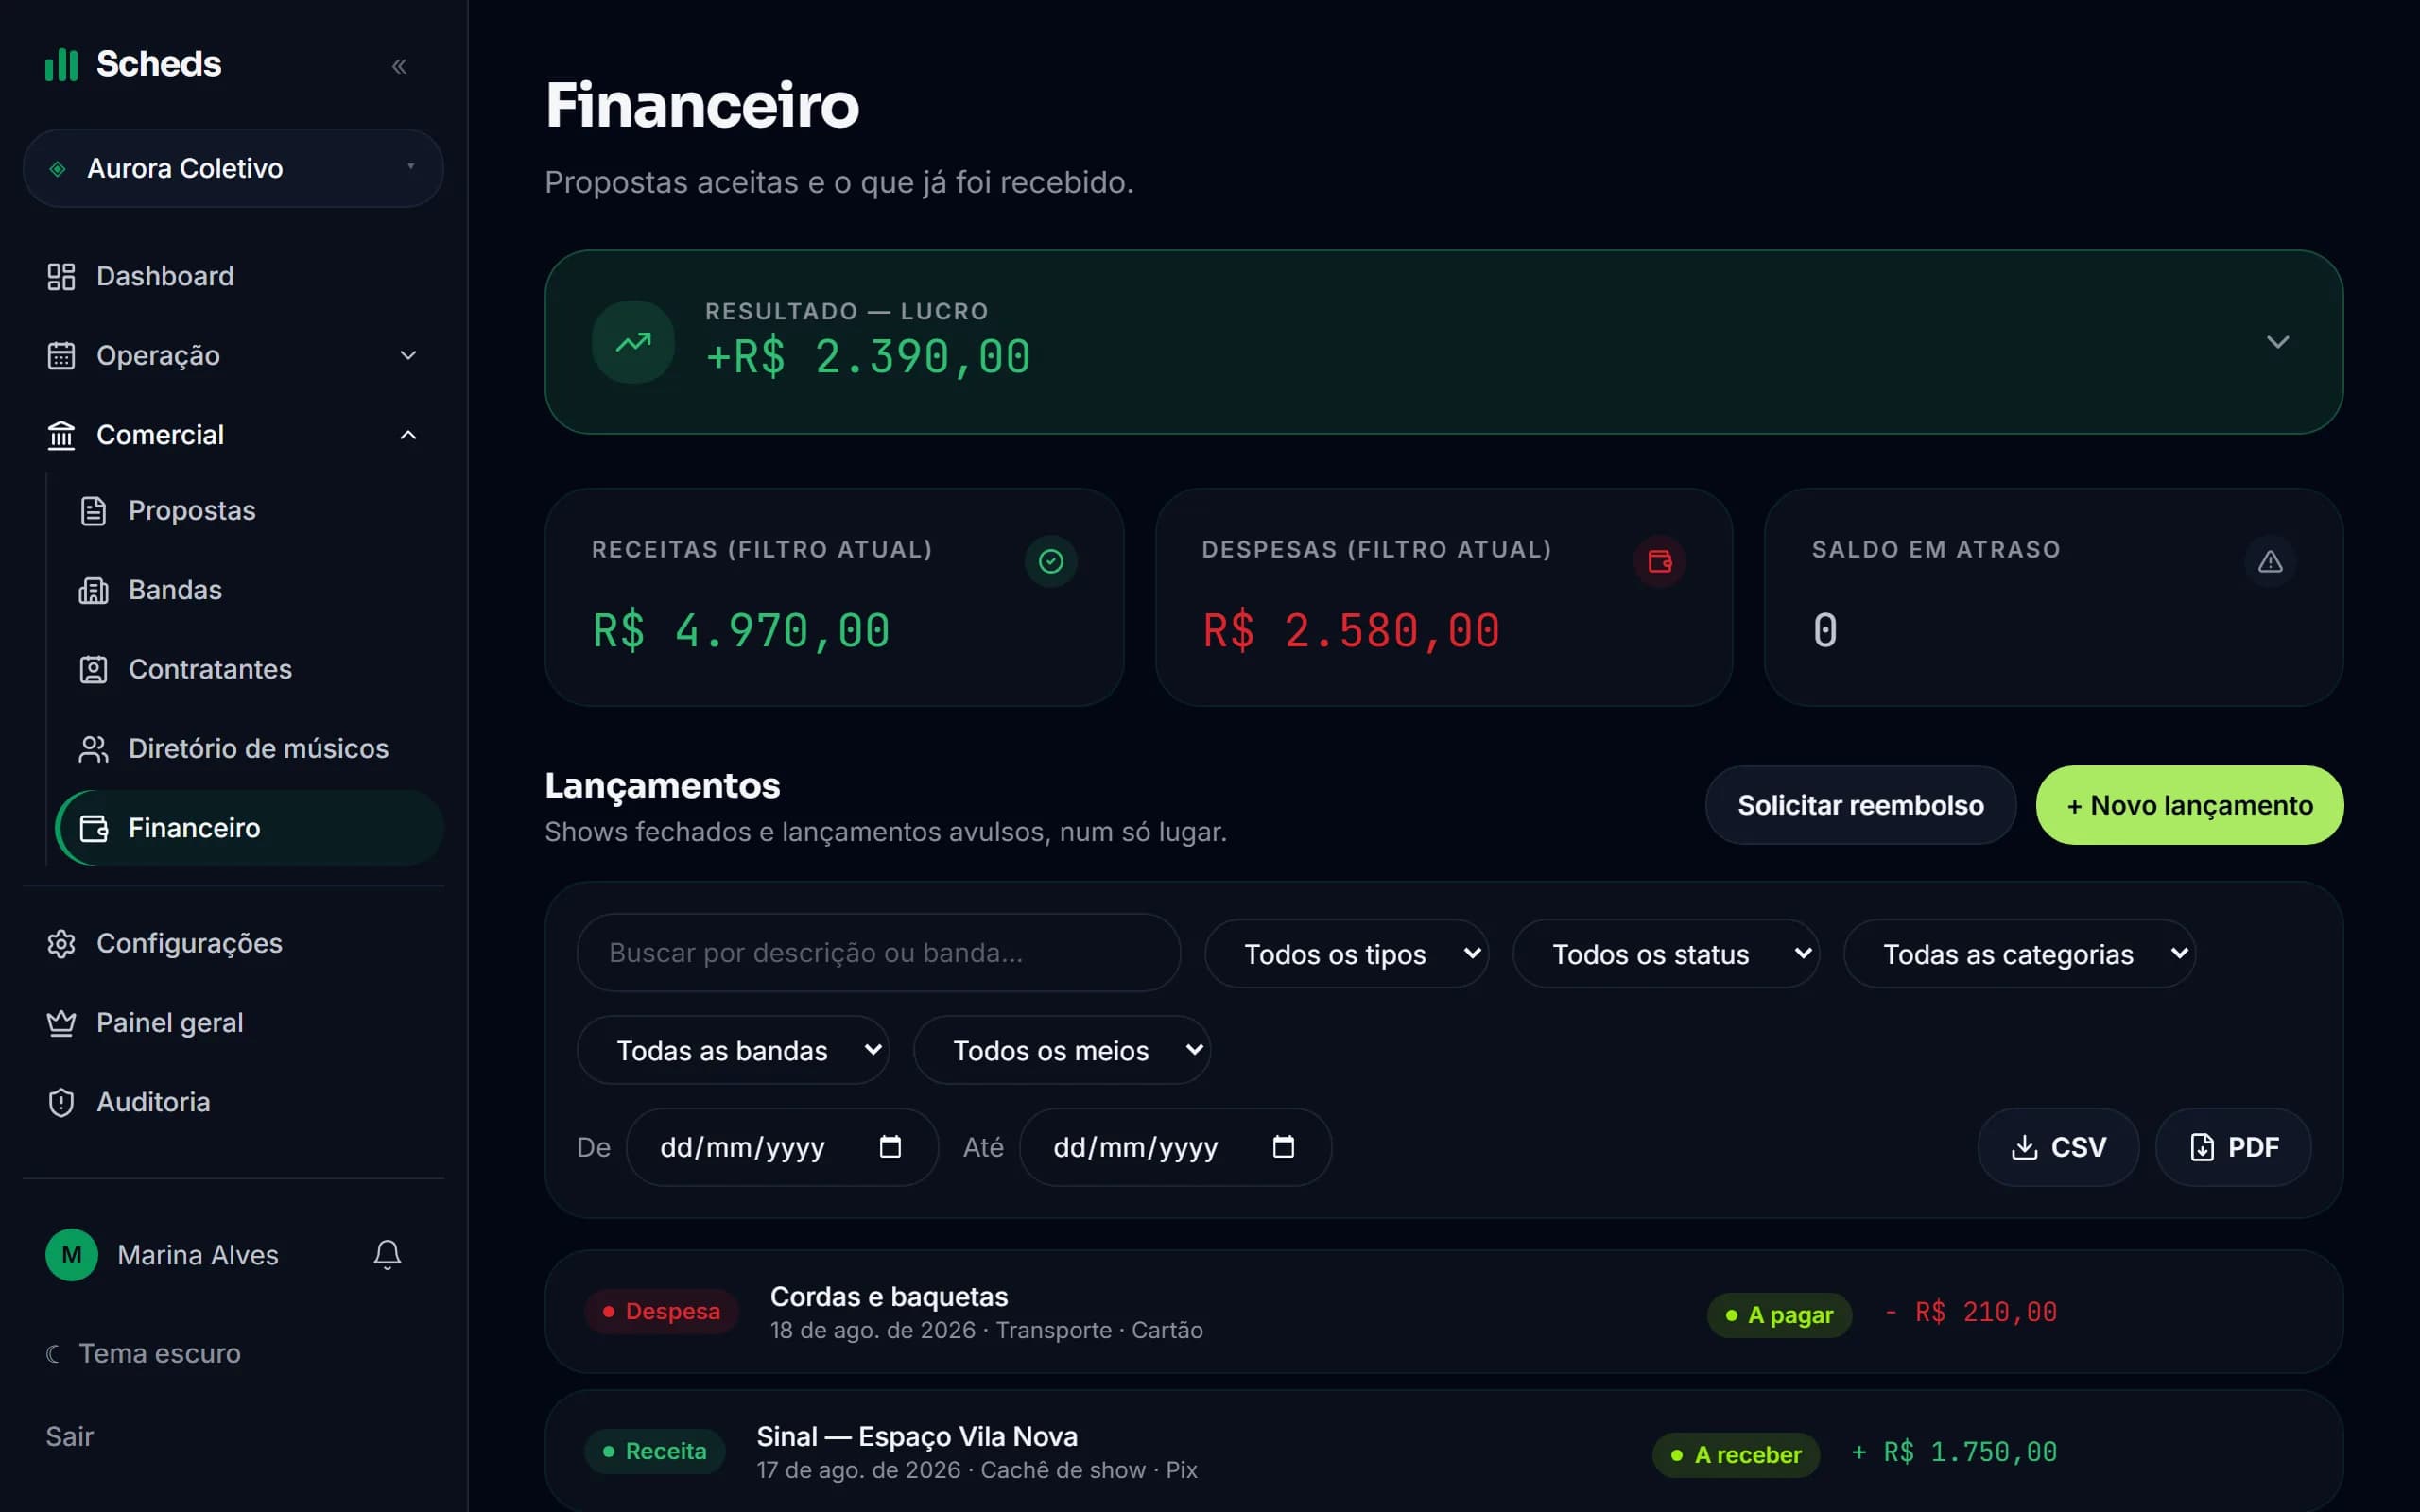Open the Aurora Coletivo organization selector
The image size is (2420, 1512).
pyautogui.click(x=233, y=168)
